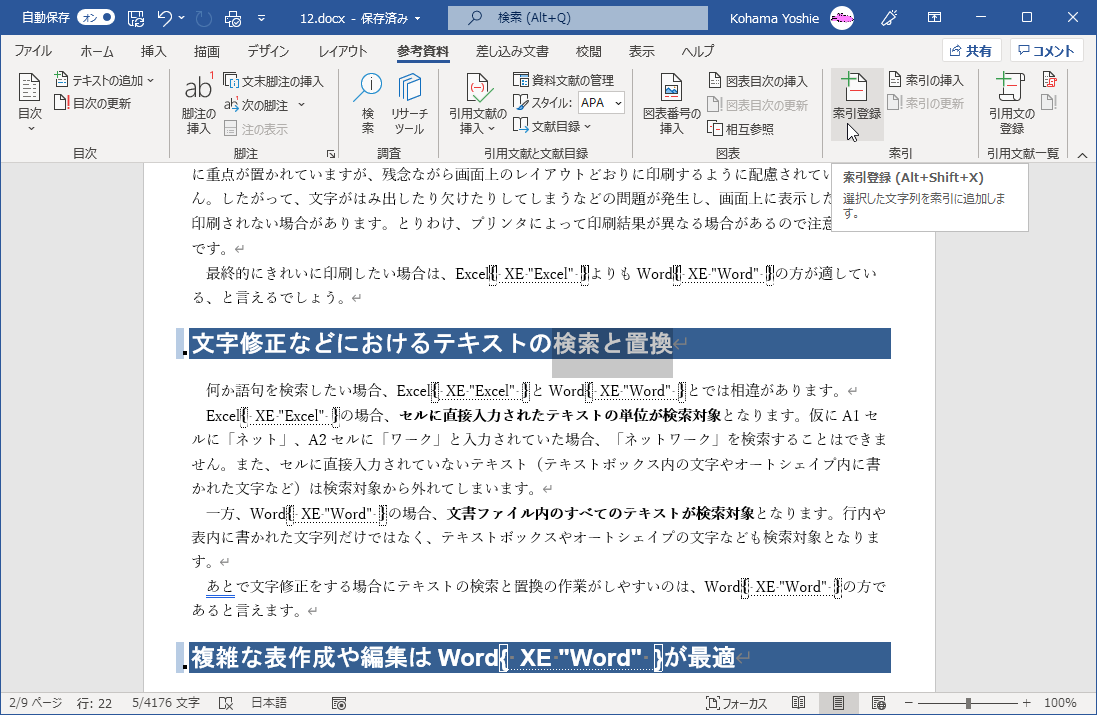Viewport: 1097px width, 715px height.
Task: Click the 引用文献一覧の挿入 icon
Action: click(1049, 80)
